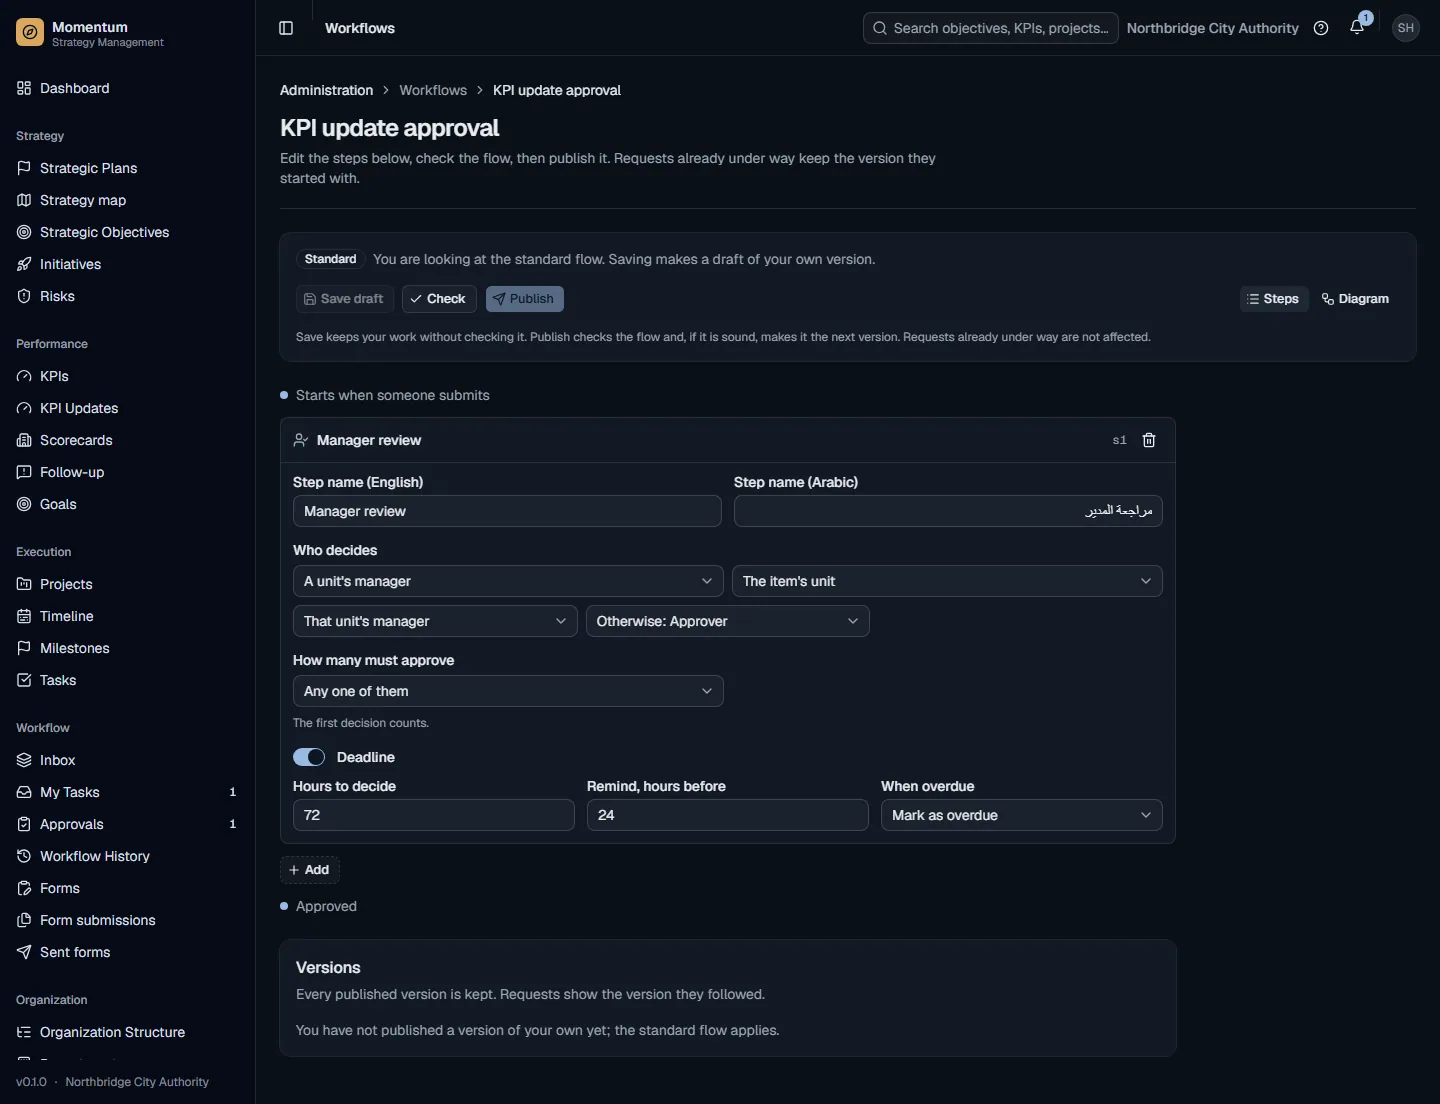This screenshot has width=1440, height=1104.
Task: Open the SH user avatar menu
Action: pos(1406,28)
